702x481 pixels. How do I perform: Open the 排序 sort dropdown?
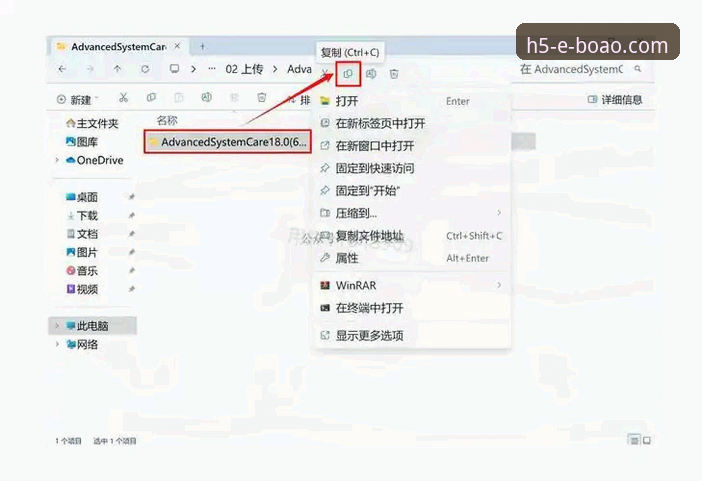299,99
